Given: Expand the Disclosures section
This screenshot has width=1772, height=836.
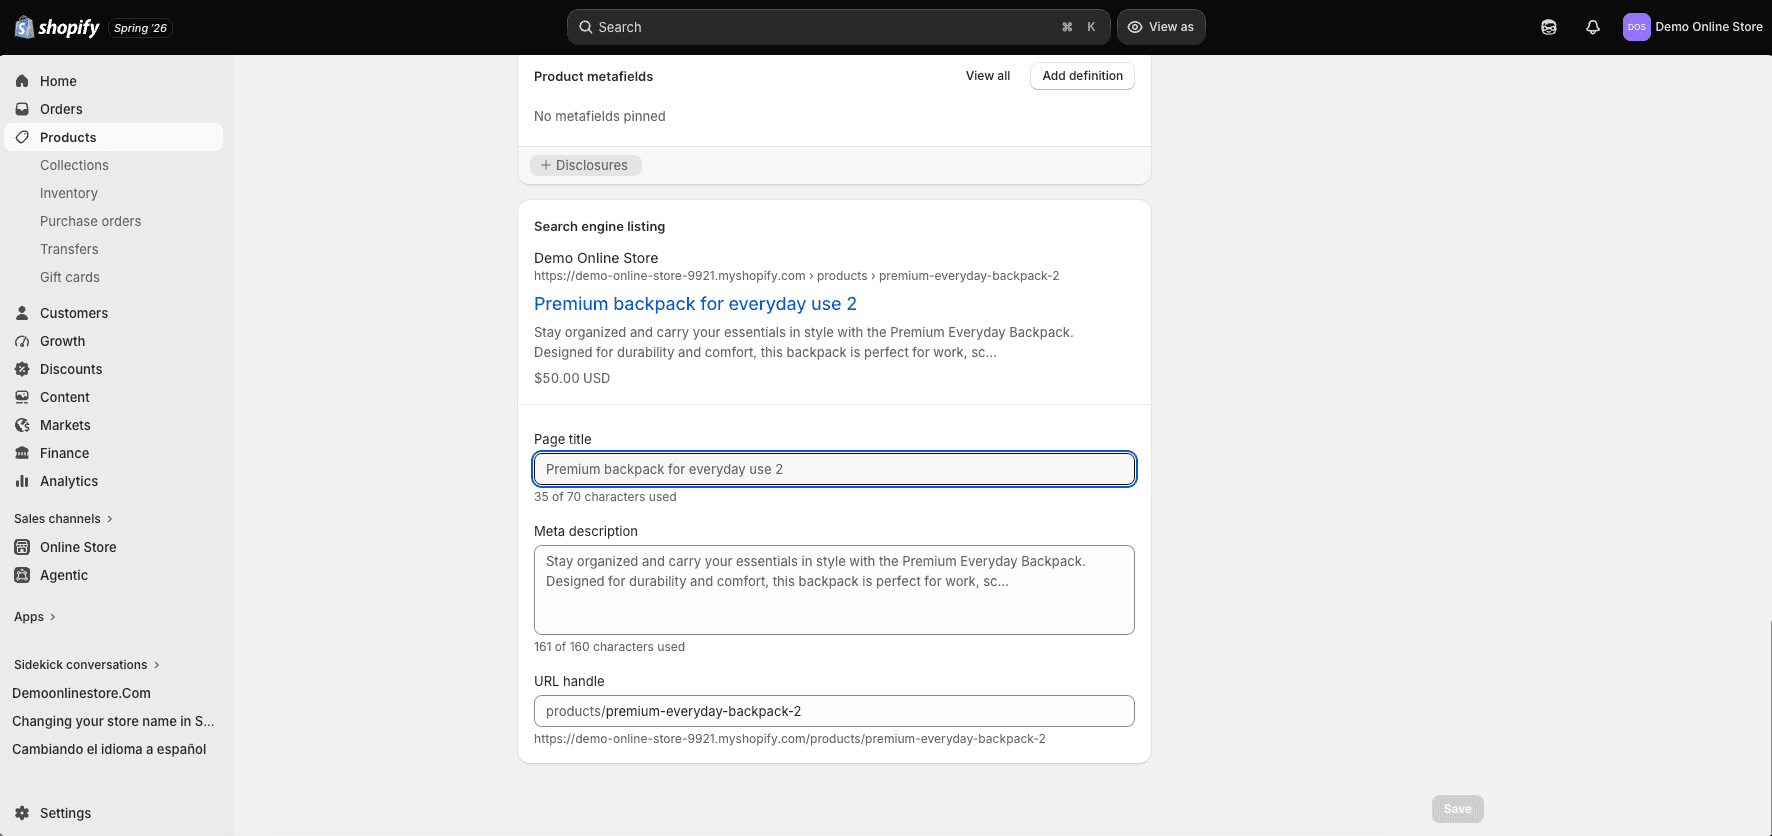Looking at the screenshot, I should point(586,165).
